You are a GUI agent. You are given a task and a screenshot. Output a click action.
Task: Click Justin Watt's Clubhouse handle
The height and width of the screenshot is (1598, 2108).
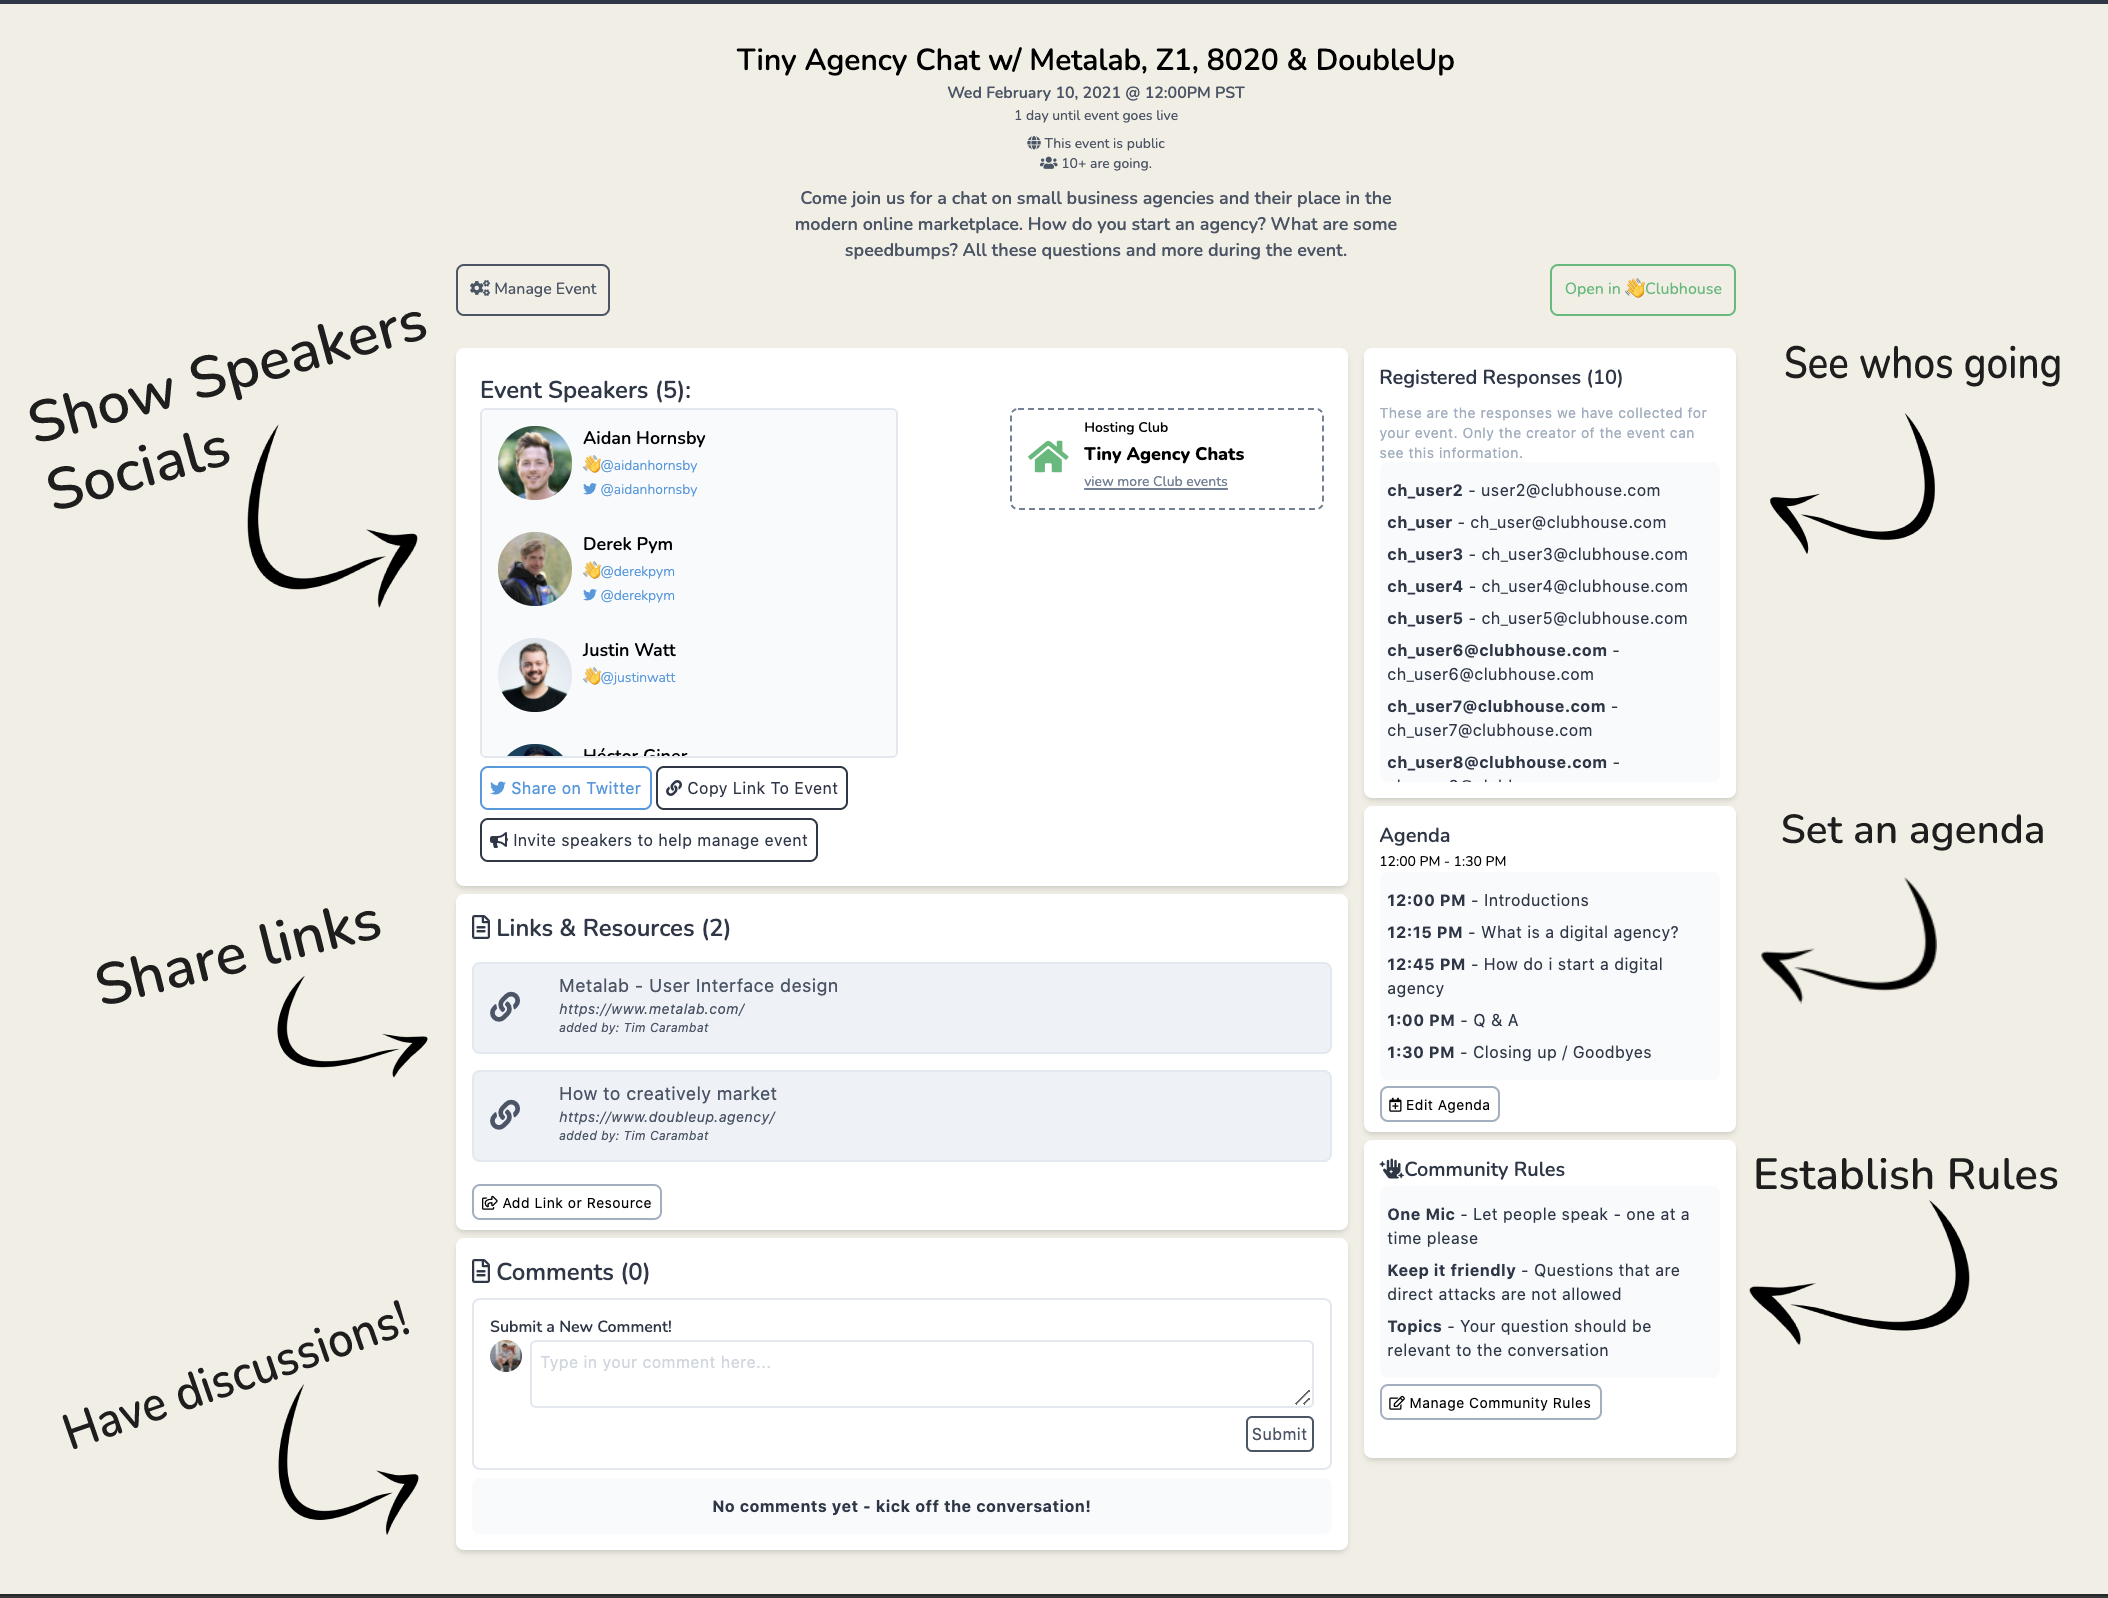[637, 677]
